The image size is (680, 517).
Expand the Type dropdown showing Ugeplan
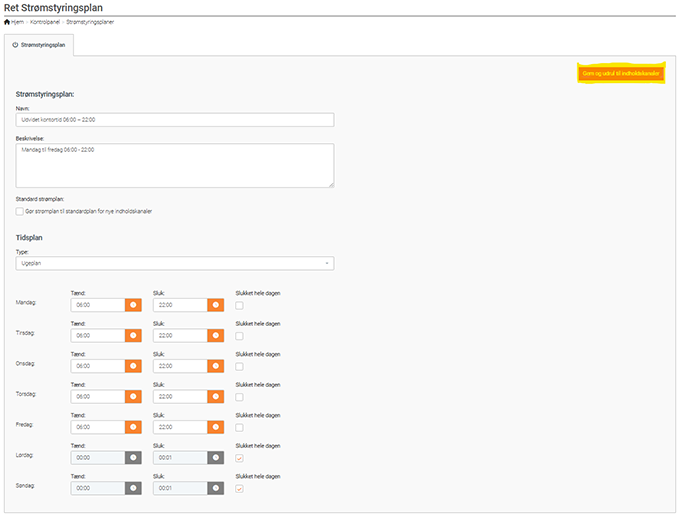(x=174, y=263)
